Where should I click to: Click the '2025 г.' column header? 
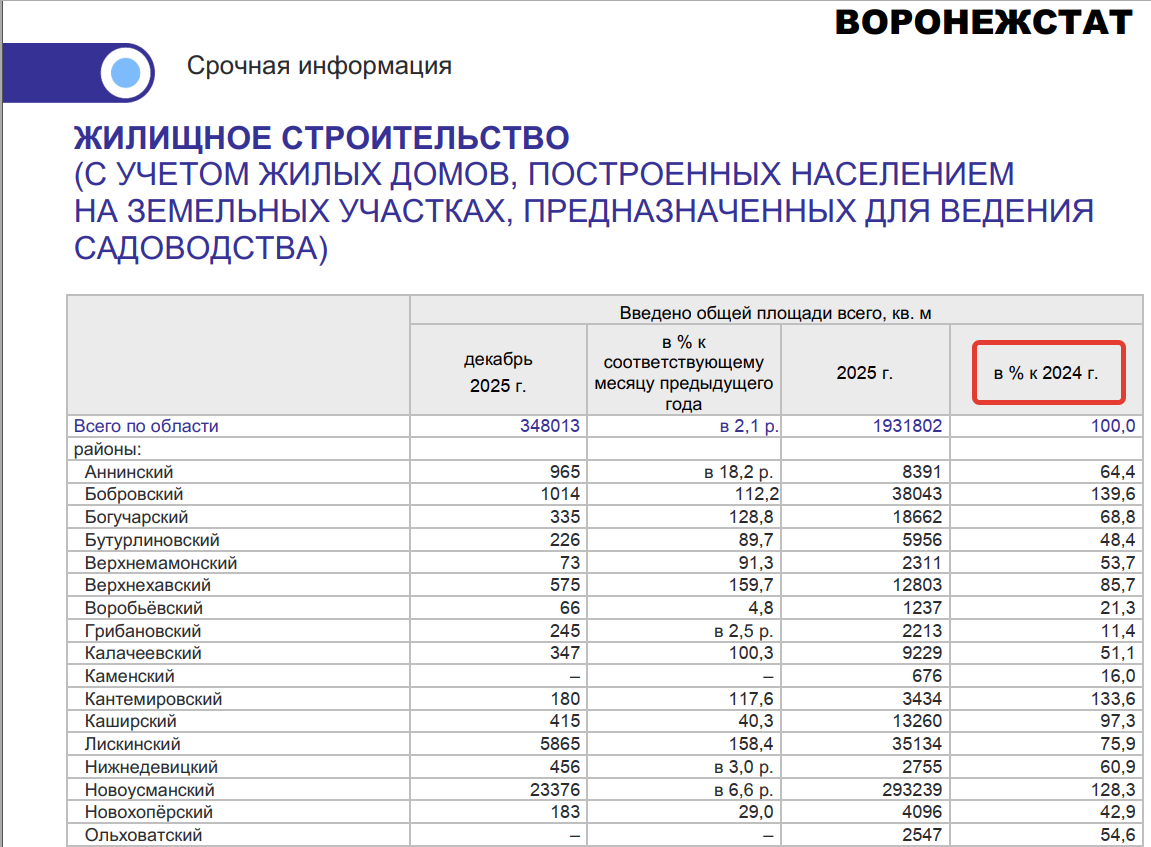pyautogui.click(x=864, y=373)
